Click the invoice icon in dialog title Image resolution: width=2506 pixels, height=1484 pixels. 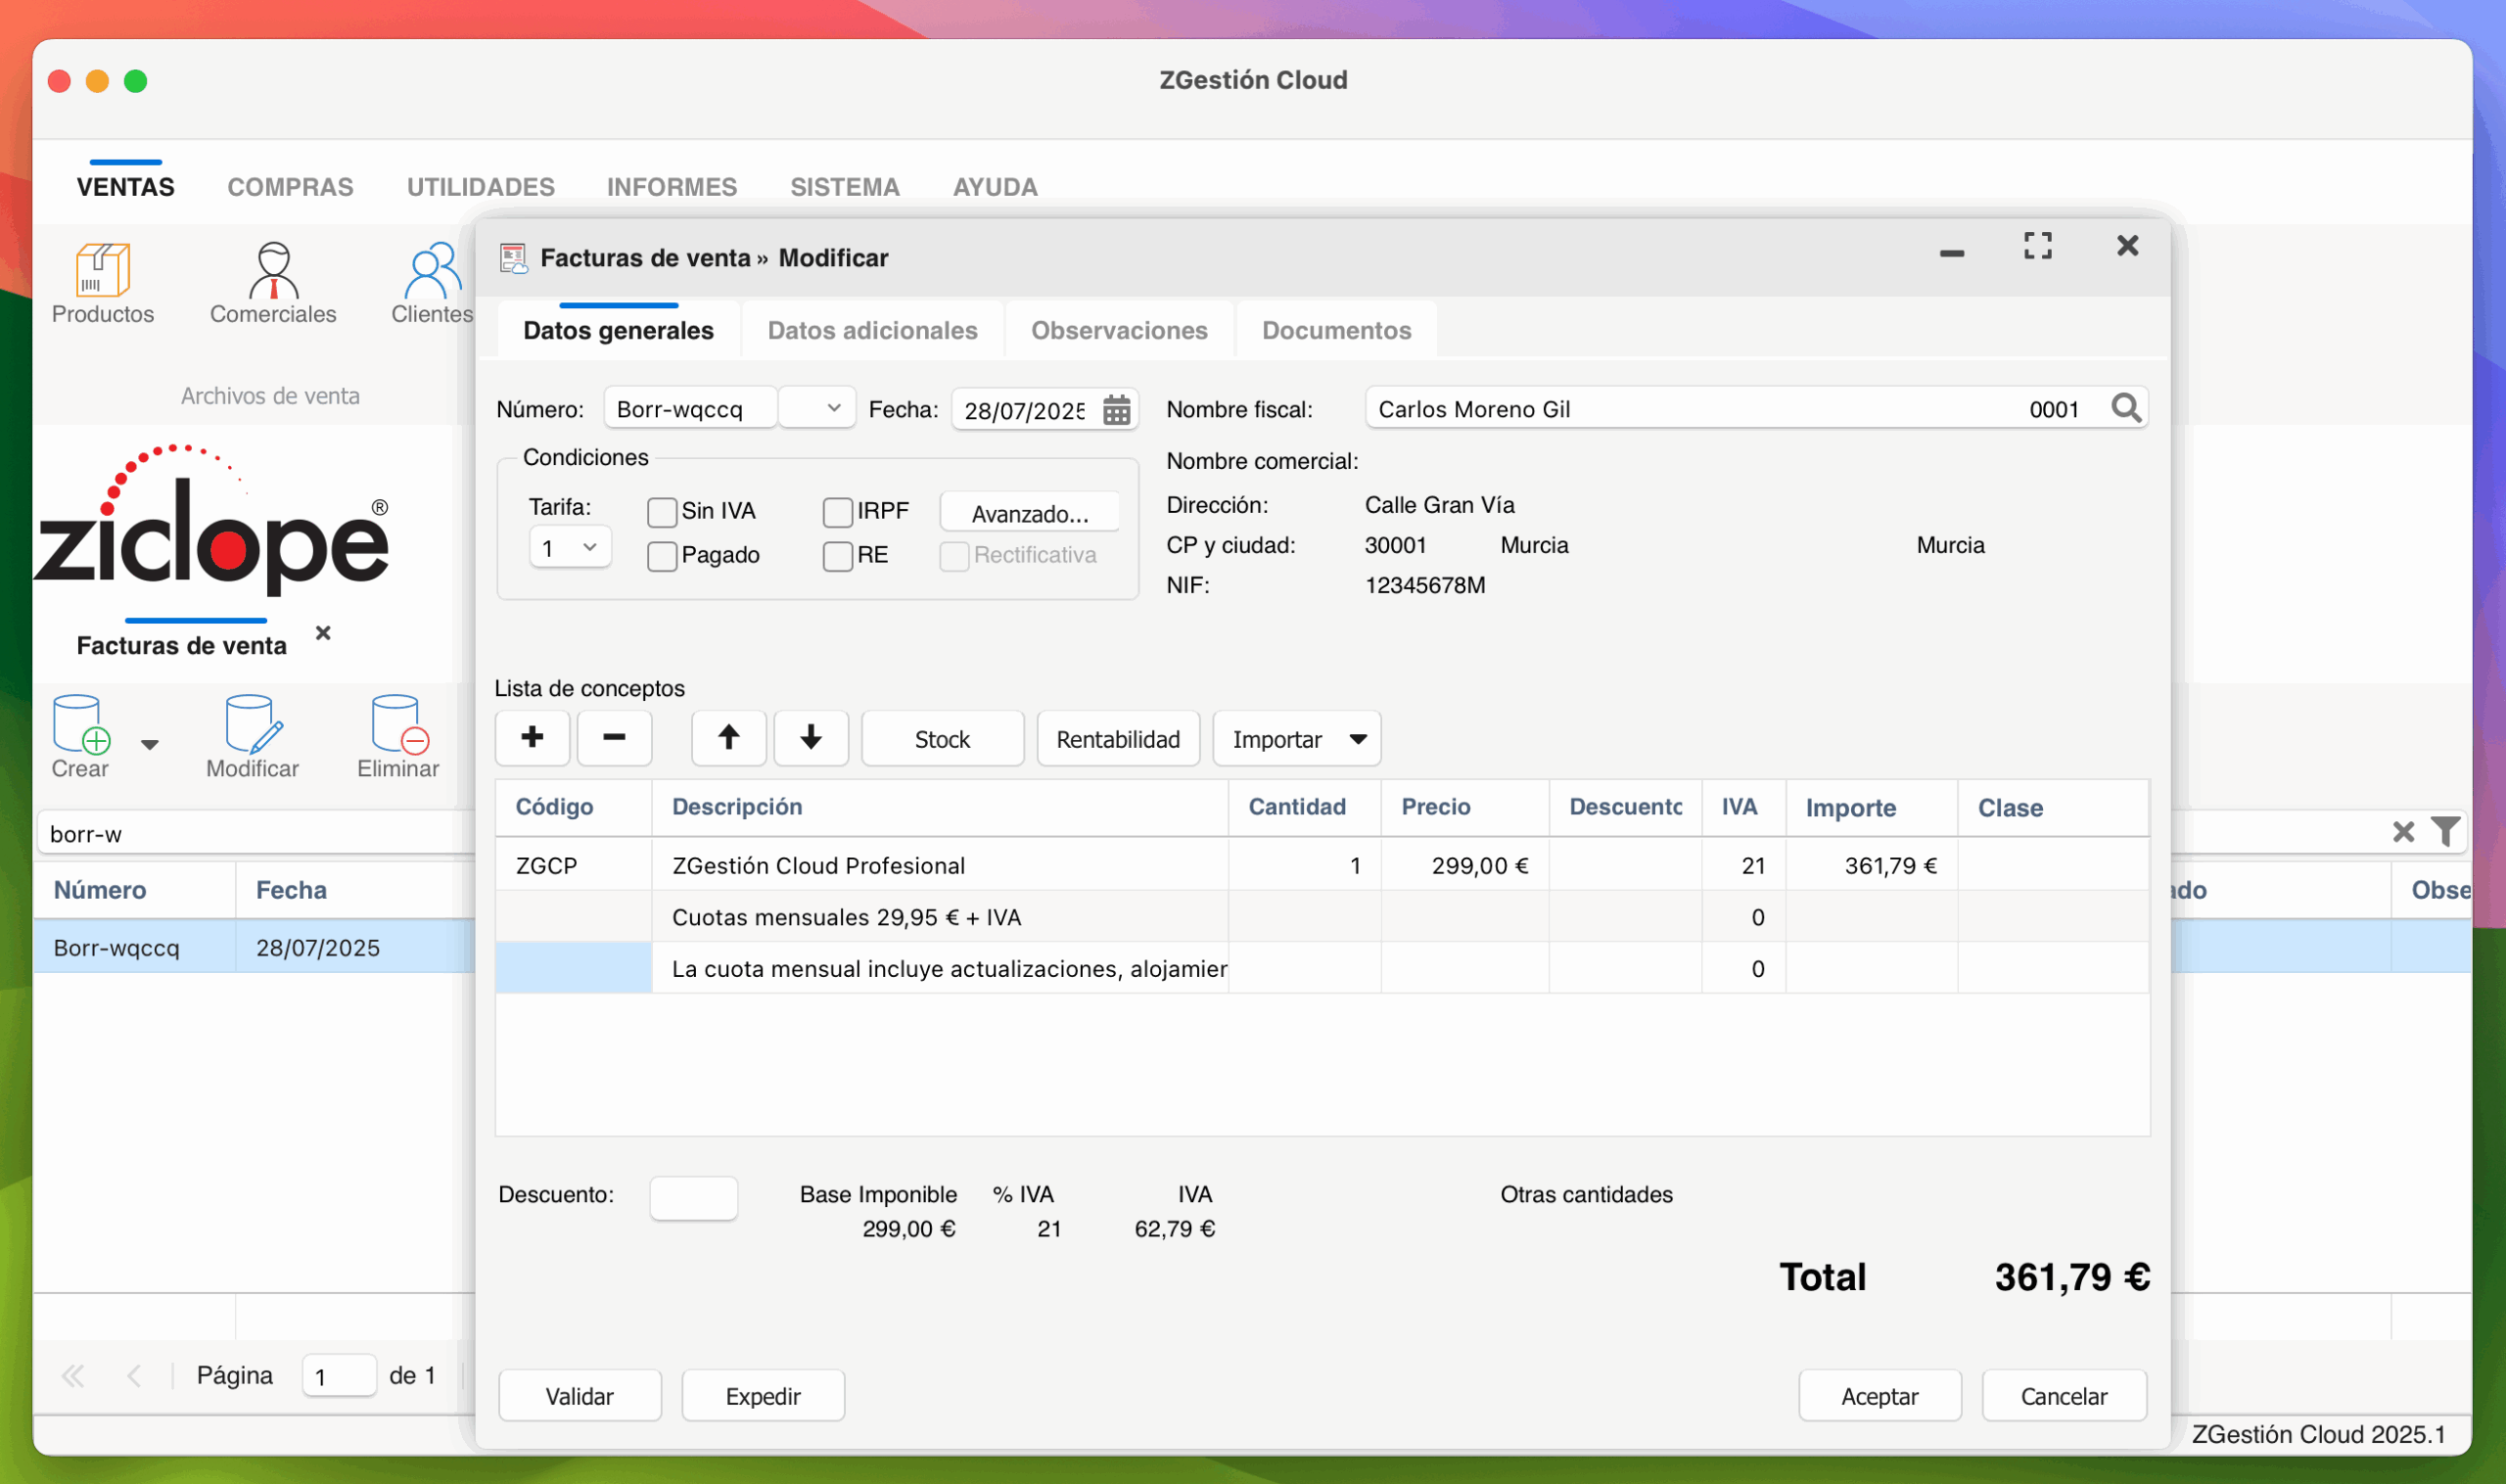[513, 258]
